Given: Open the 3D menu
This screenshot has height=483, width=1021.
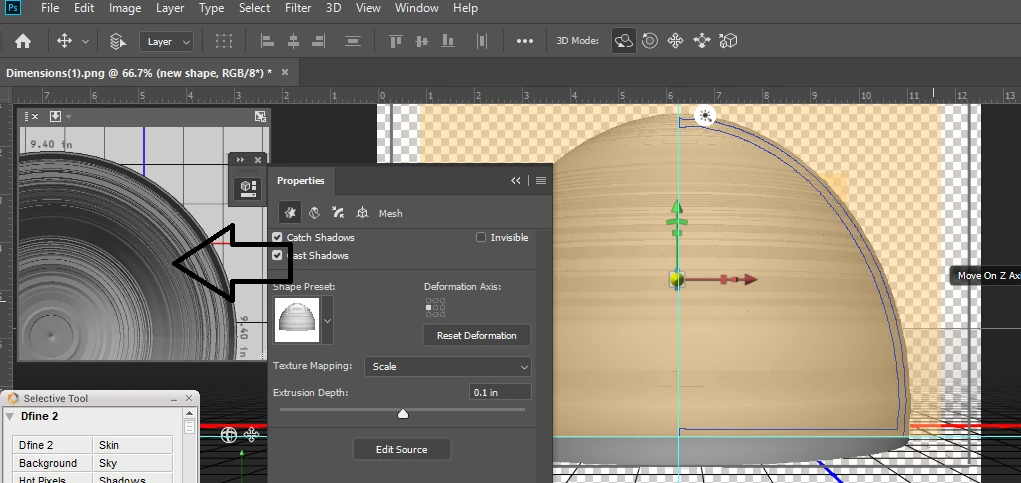Looking at the screenshot, I should pyautogui.click(x=333, y=8).
